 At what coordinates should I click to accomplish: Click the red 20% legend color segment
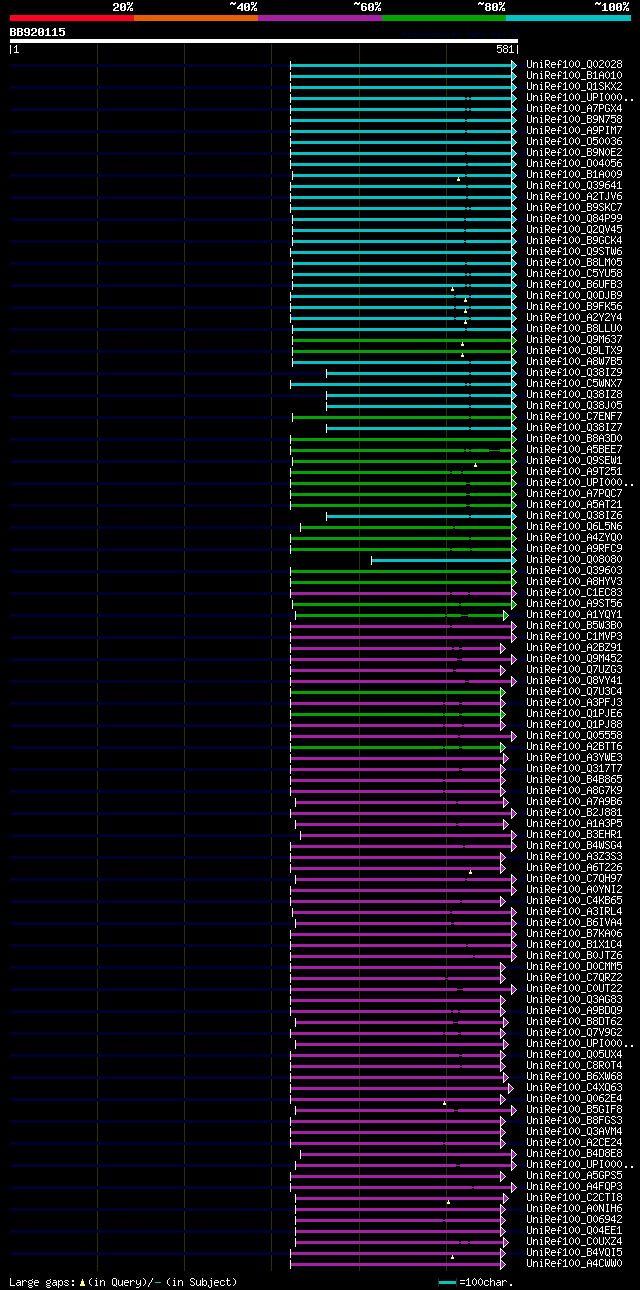pos(72,18)
